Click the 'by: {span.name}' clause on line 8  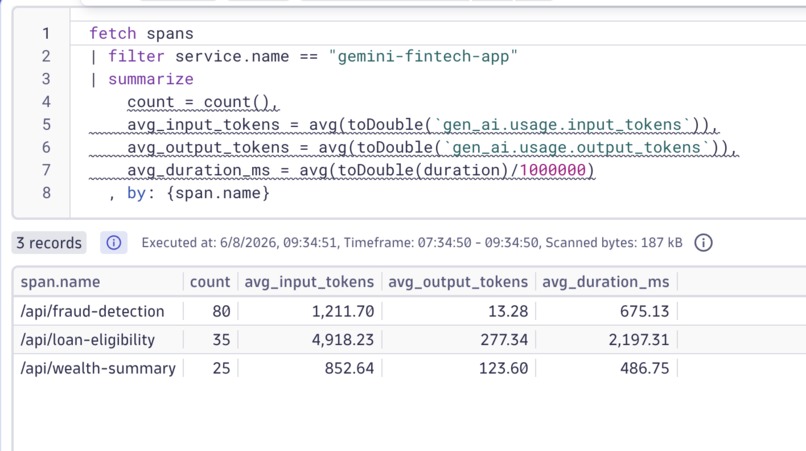coord(198,193)
